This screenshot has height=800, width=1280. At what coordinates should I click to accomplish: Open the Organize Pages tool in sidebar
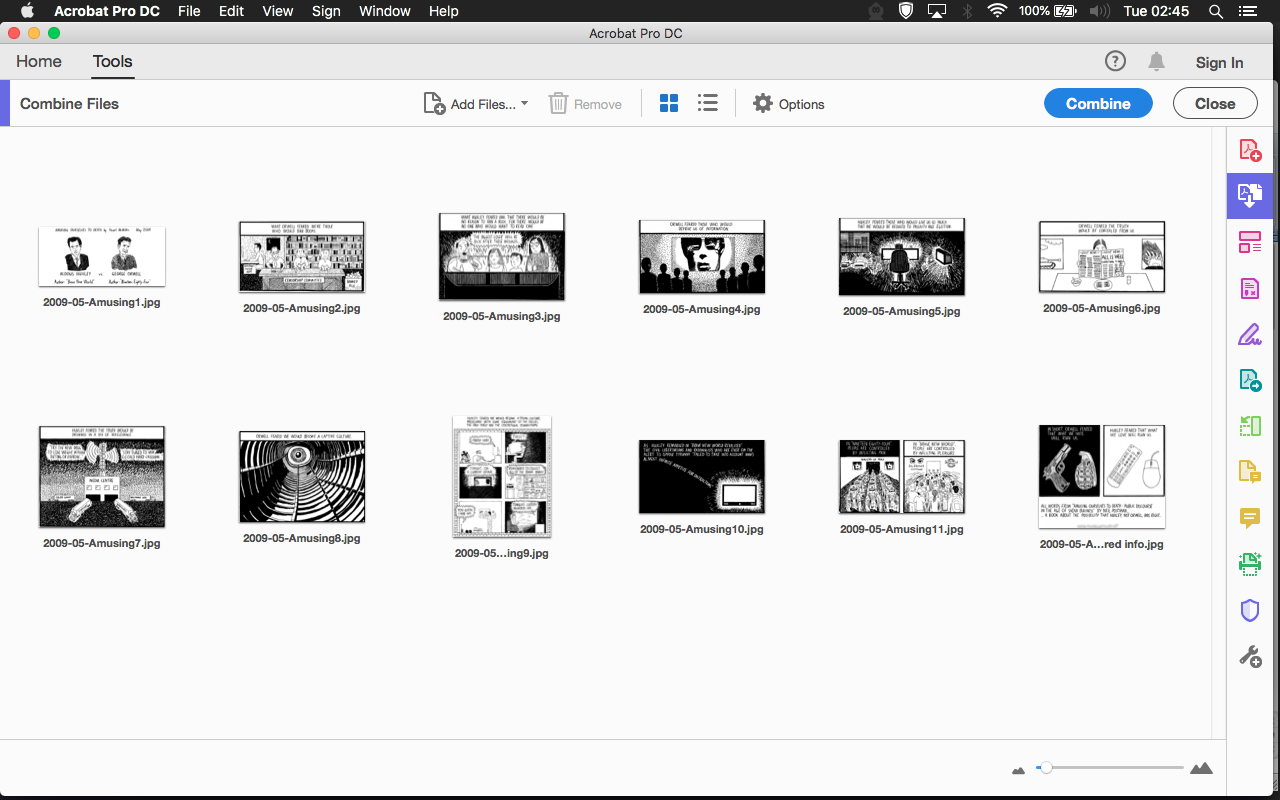1250,241
